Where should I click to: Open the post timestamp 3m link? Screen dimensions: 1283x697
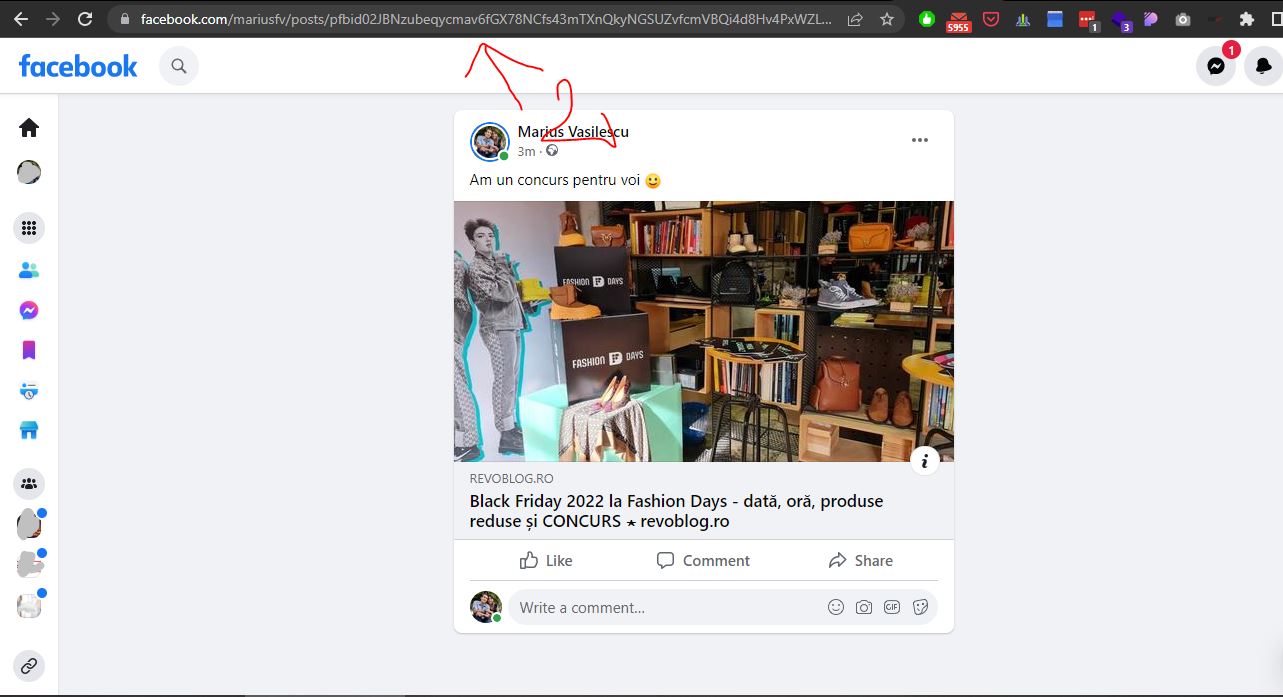526,151
